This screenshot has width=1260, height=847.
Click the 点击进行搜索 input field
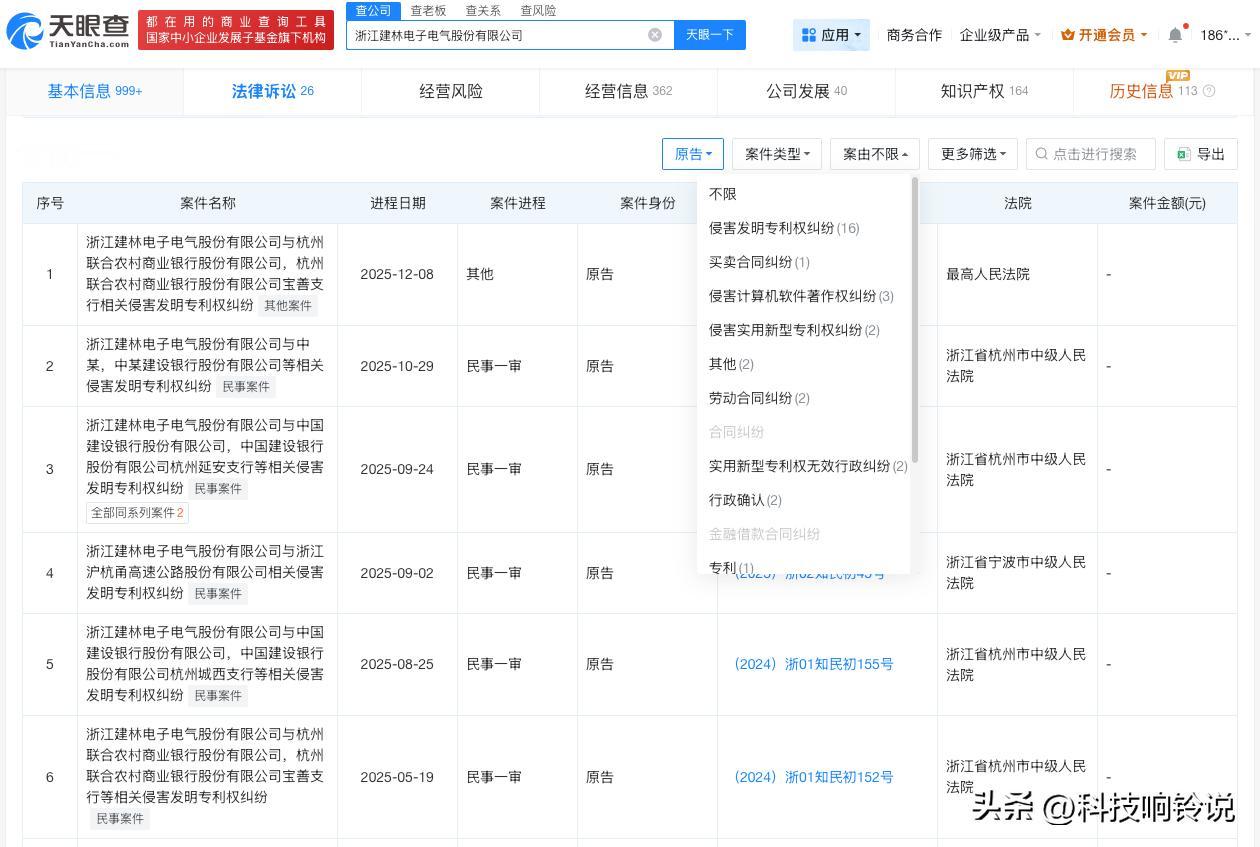click(1090, 153)
